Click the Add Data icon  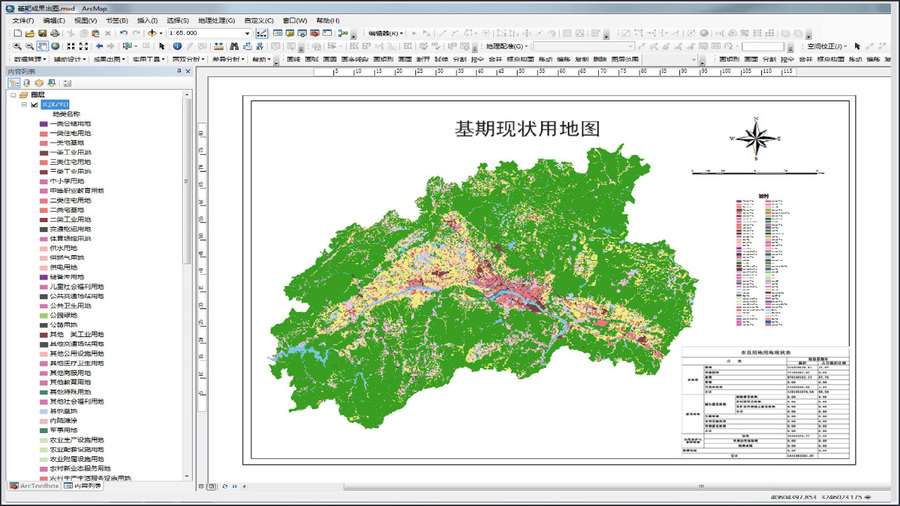click(x=152, y=33)
